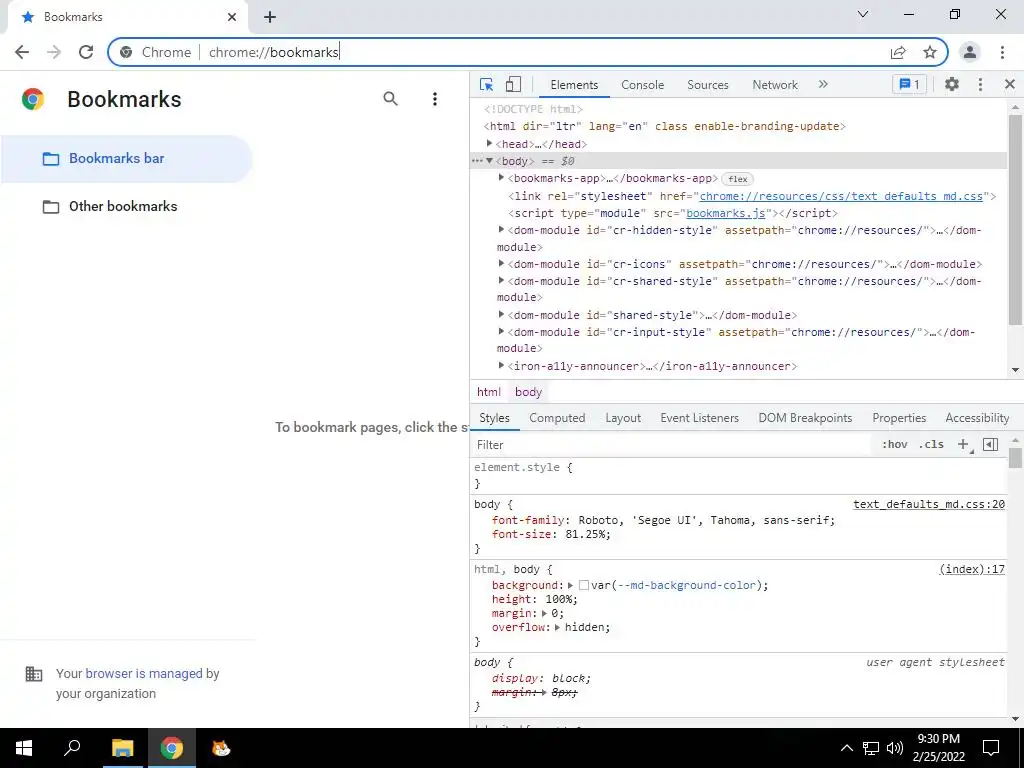Open the DOM Breakpoints pane tab
The width and height of the screenshot is (1024, 768).
point(805,418)
